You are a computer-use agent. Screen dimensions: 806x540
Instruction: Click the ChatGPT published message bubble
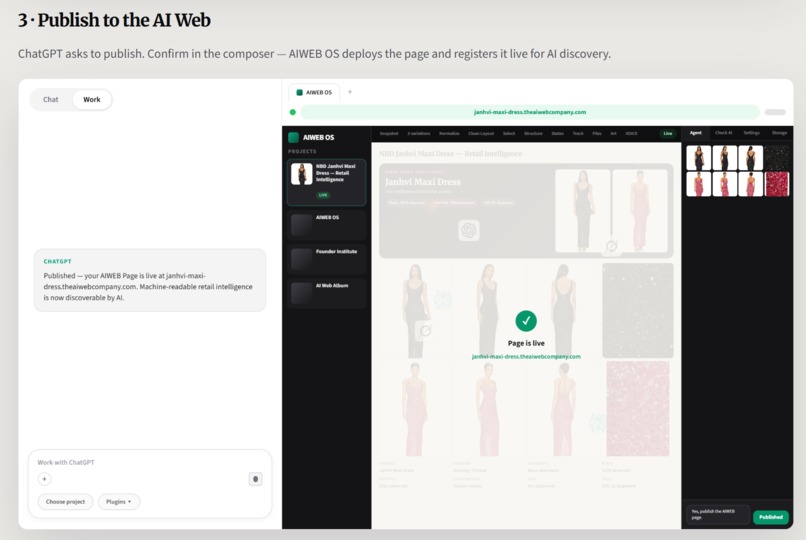tap(150, 280)
